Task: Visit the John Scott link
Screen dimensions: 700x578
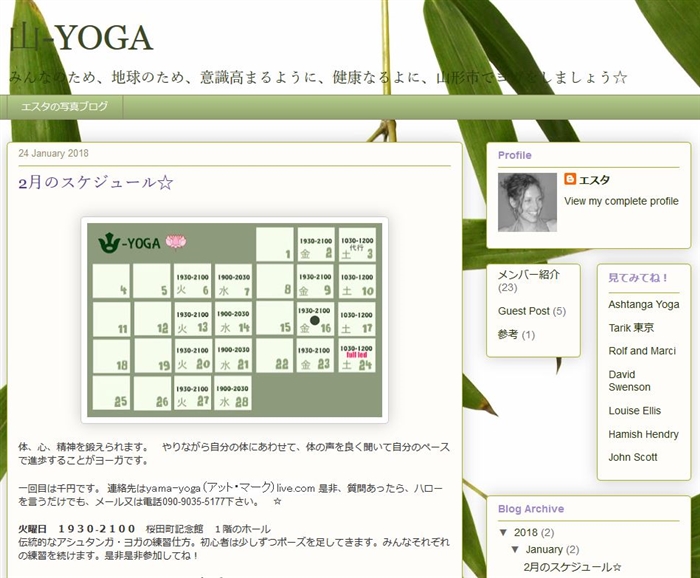Action: point(633,457)
